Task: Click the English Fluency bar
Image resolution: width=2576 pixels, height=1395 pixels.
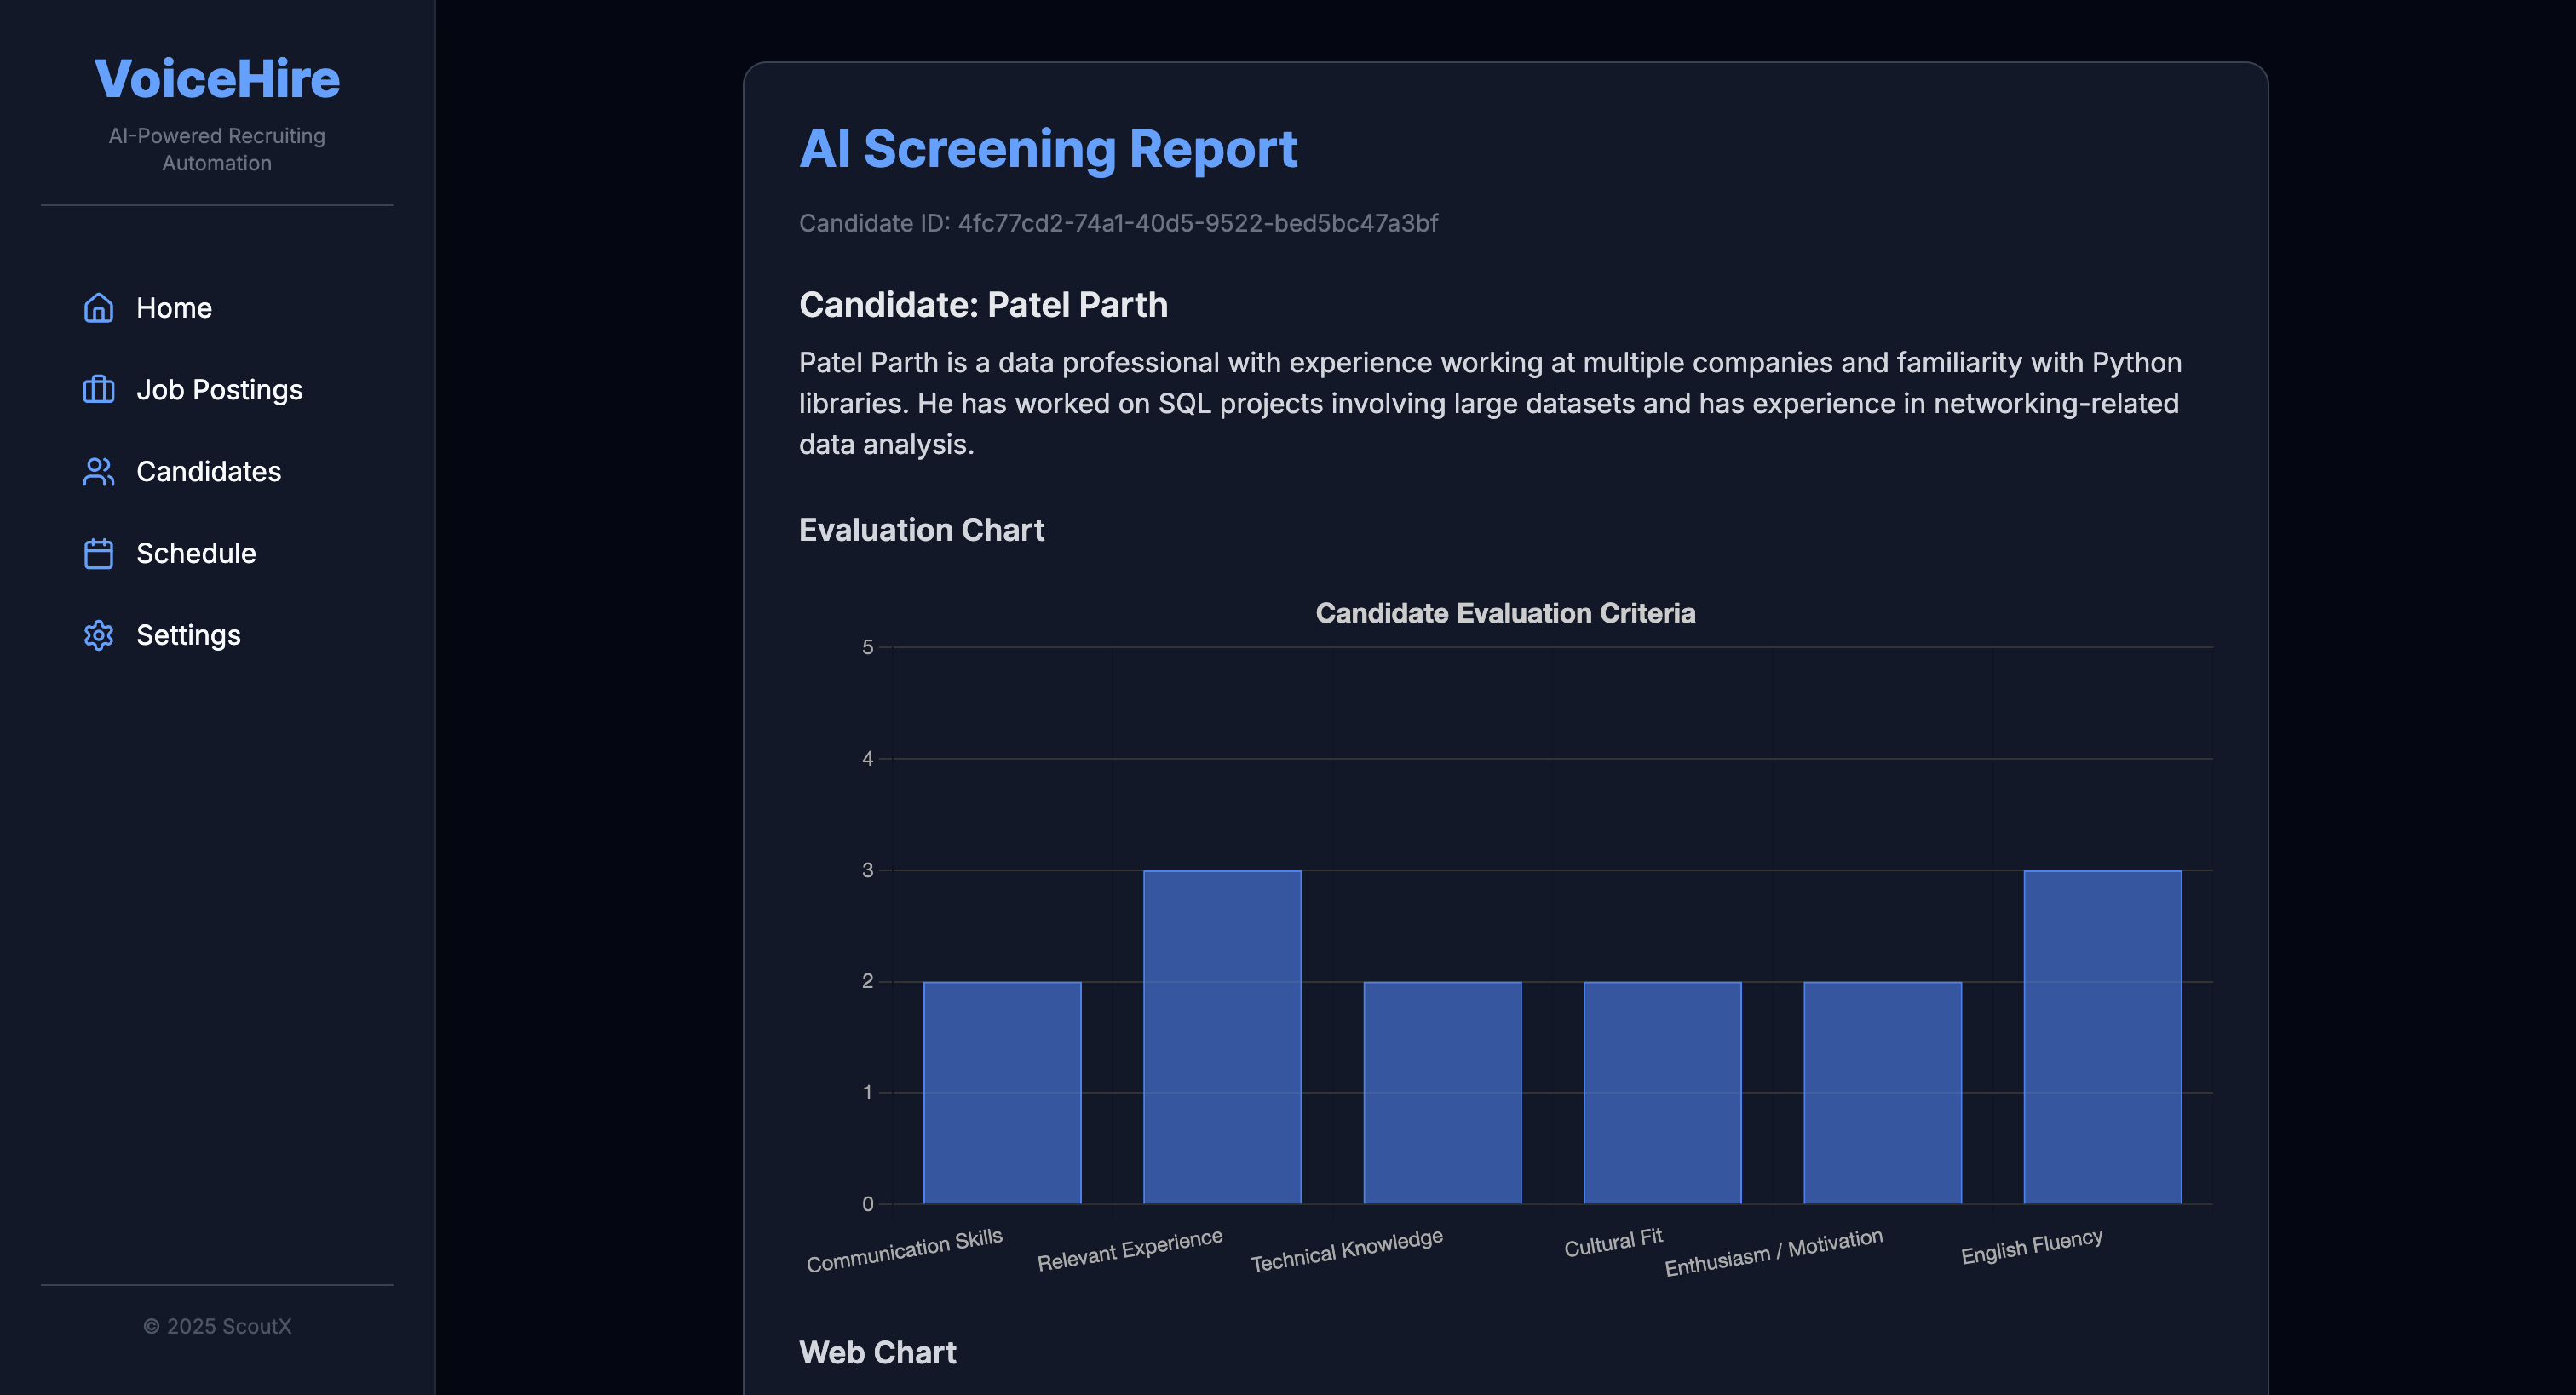Action: point(2102,1037)
